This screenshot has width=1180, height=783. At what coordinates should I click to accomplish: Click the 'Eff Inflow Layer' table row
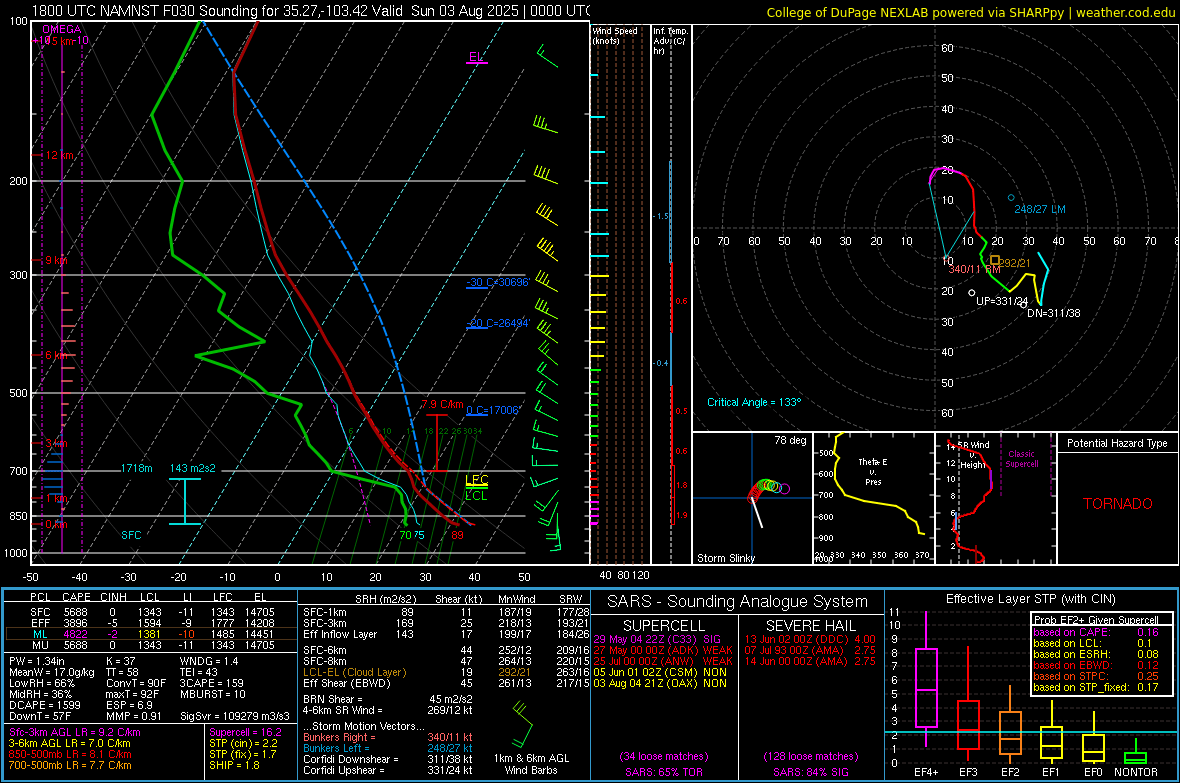[446, 634]
